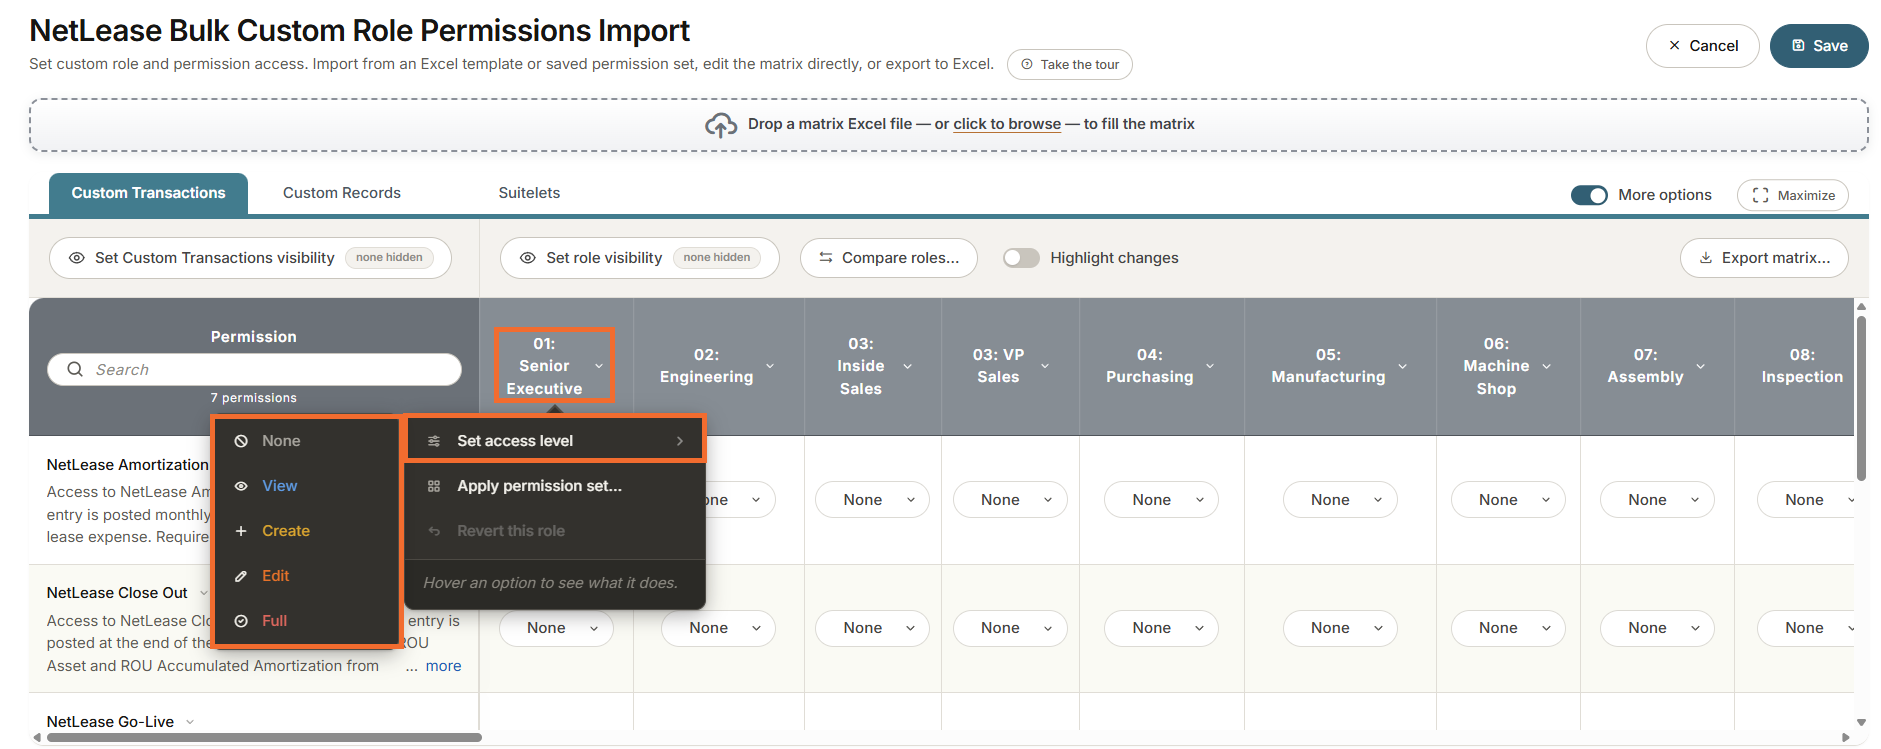Image resolution: width=1881 pixels, height=749 pixels.
Task: Click the "08: Inspection" column header text
Action: pyautogui.click(x=1802, y=366)
